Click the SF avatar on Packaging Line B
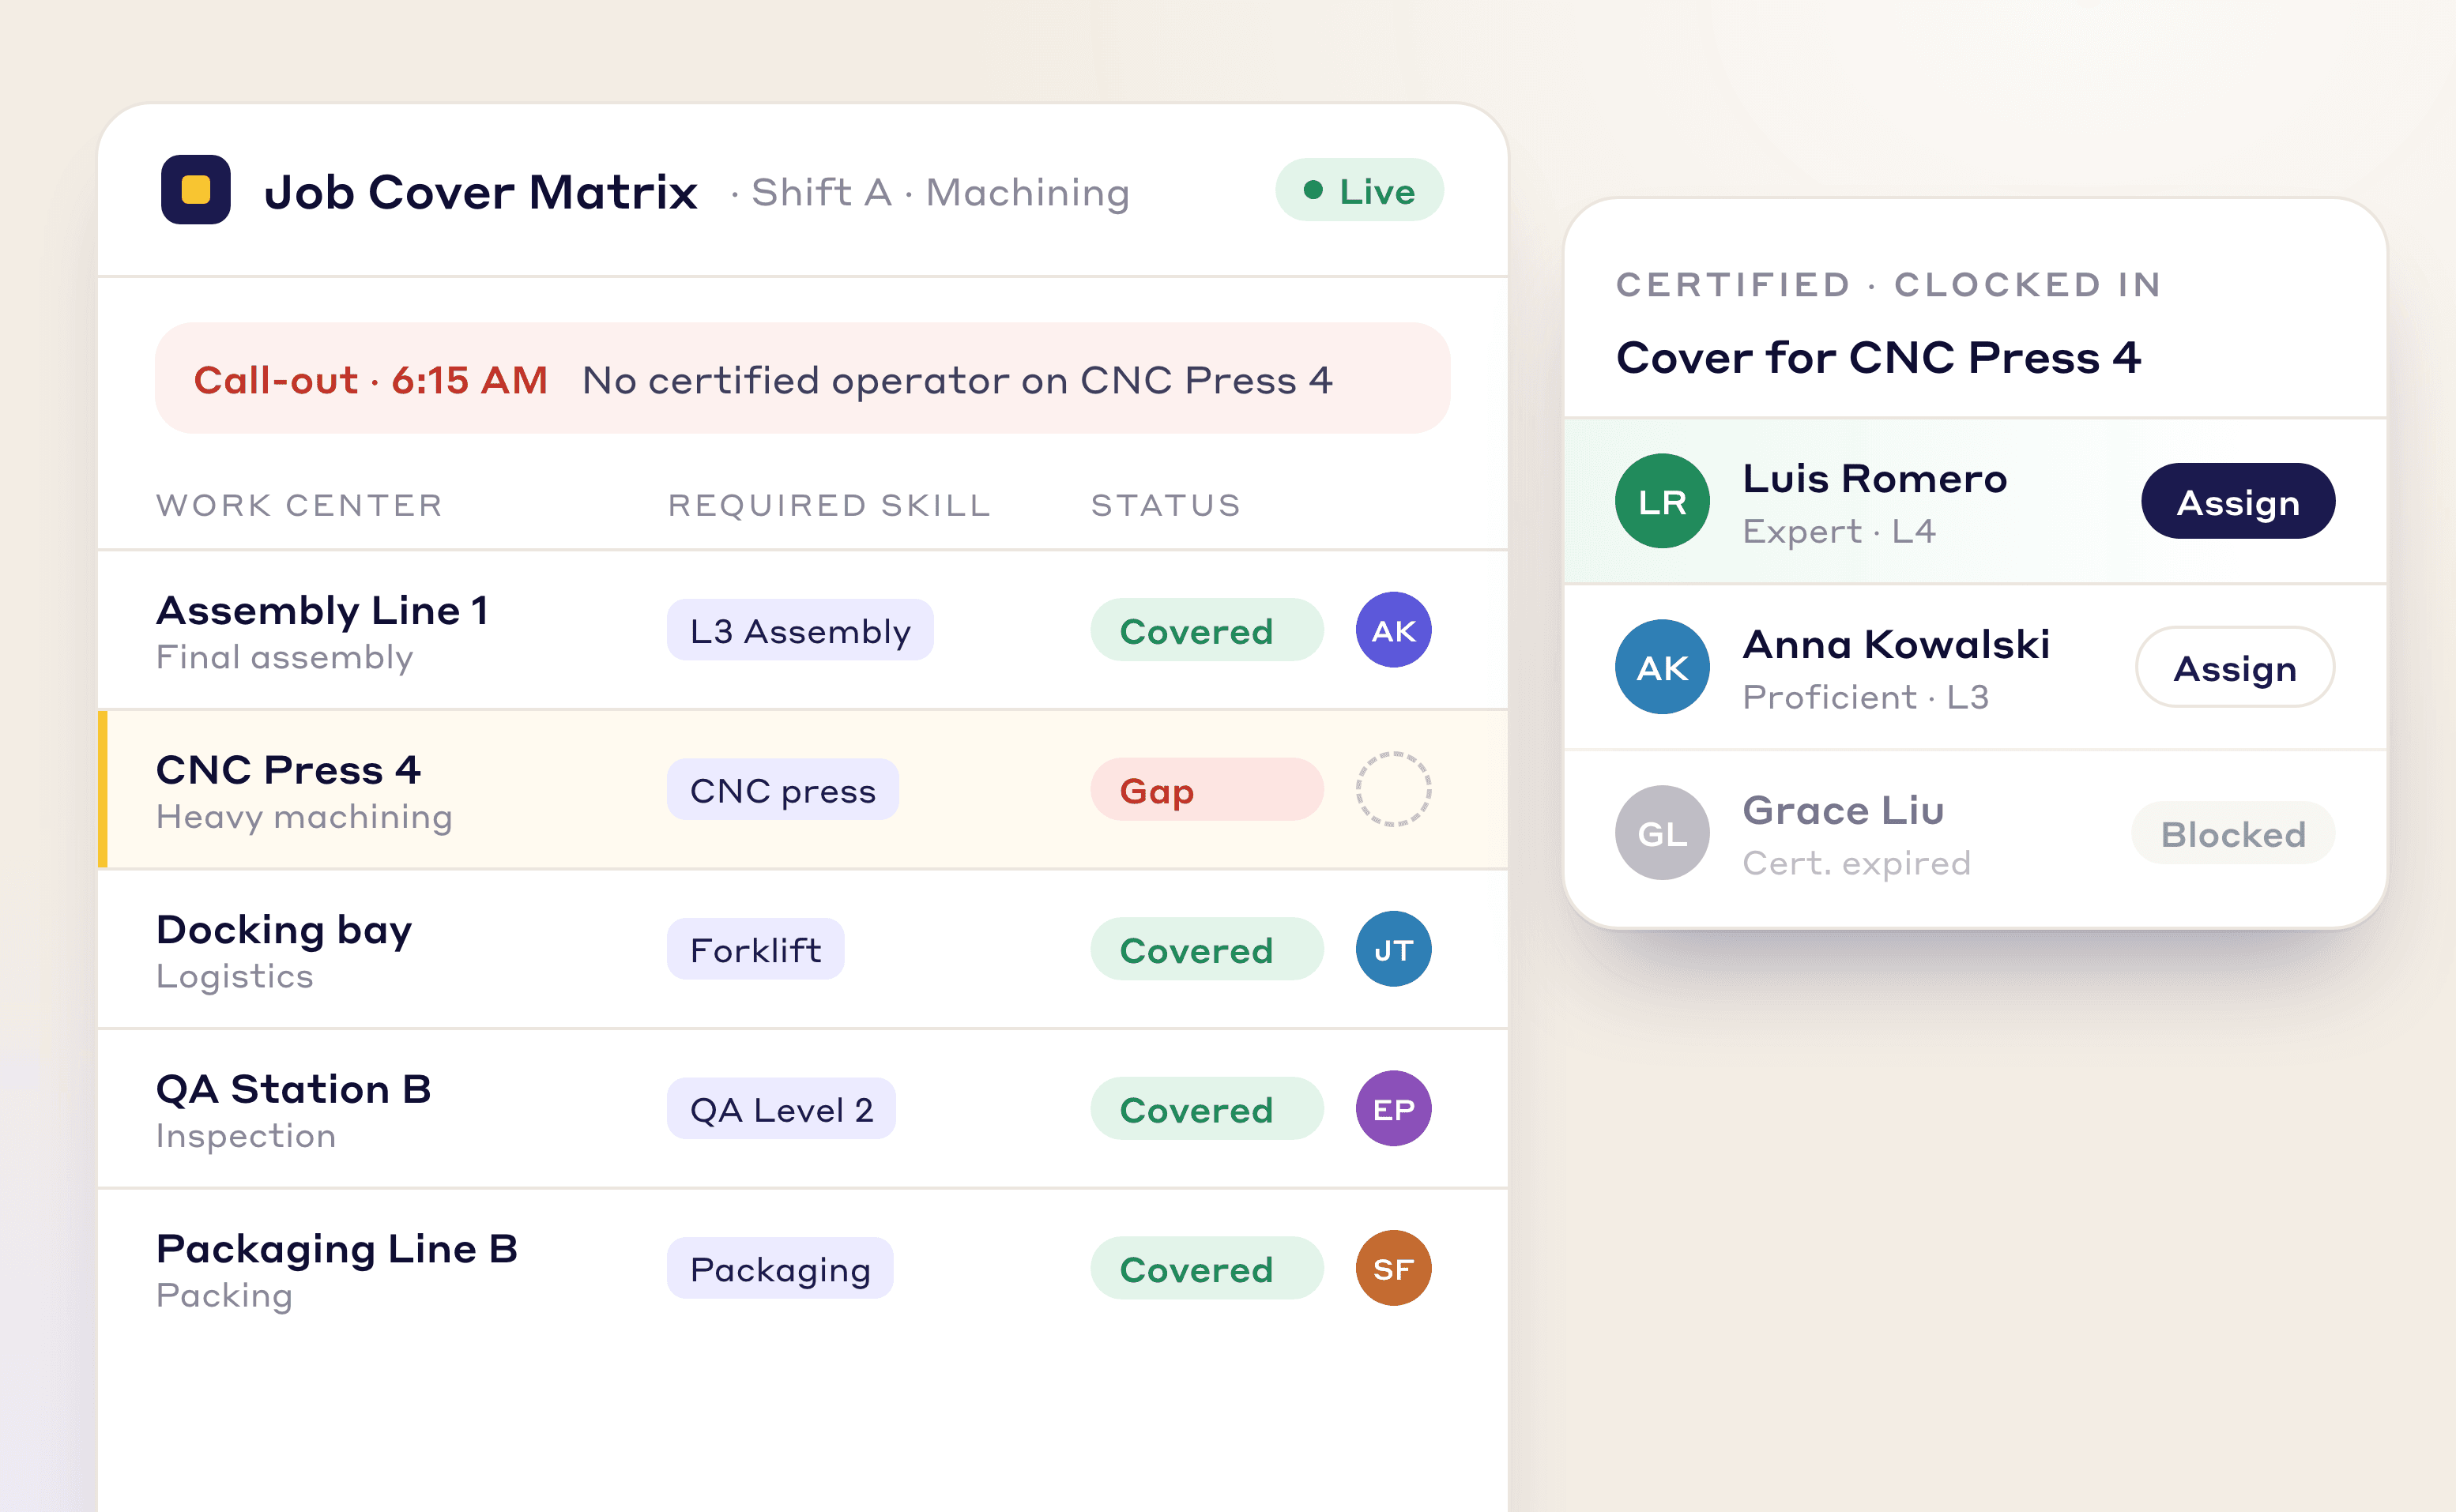Image resolution: width=2456 pixels, height=1512 pixels. 1393,1268
